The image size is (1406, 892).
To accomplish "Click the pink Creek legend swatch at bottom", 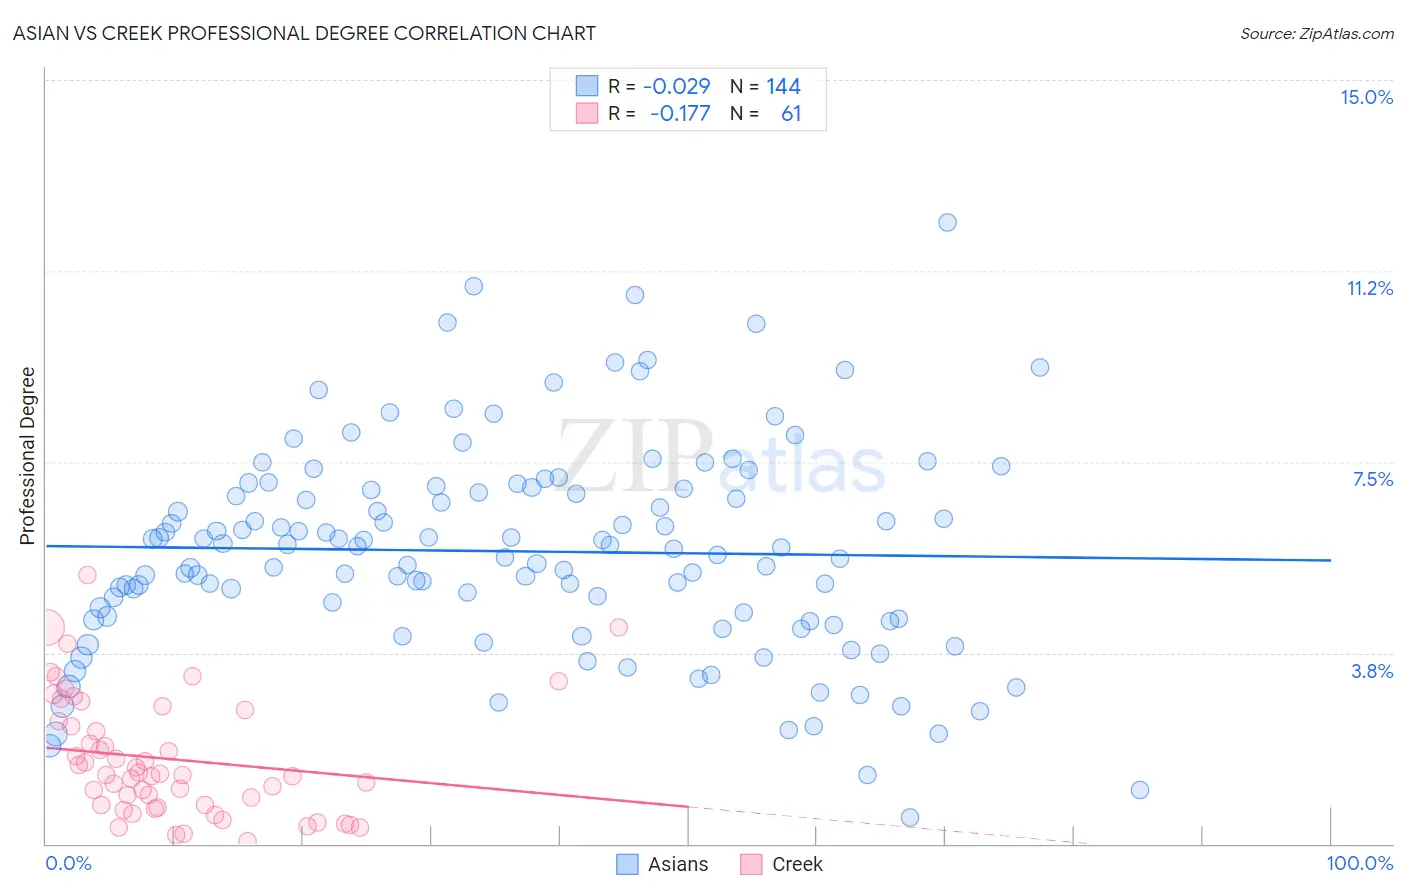I will (751, 864).
